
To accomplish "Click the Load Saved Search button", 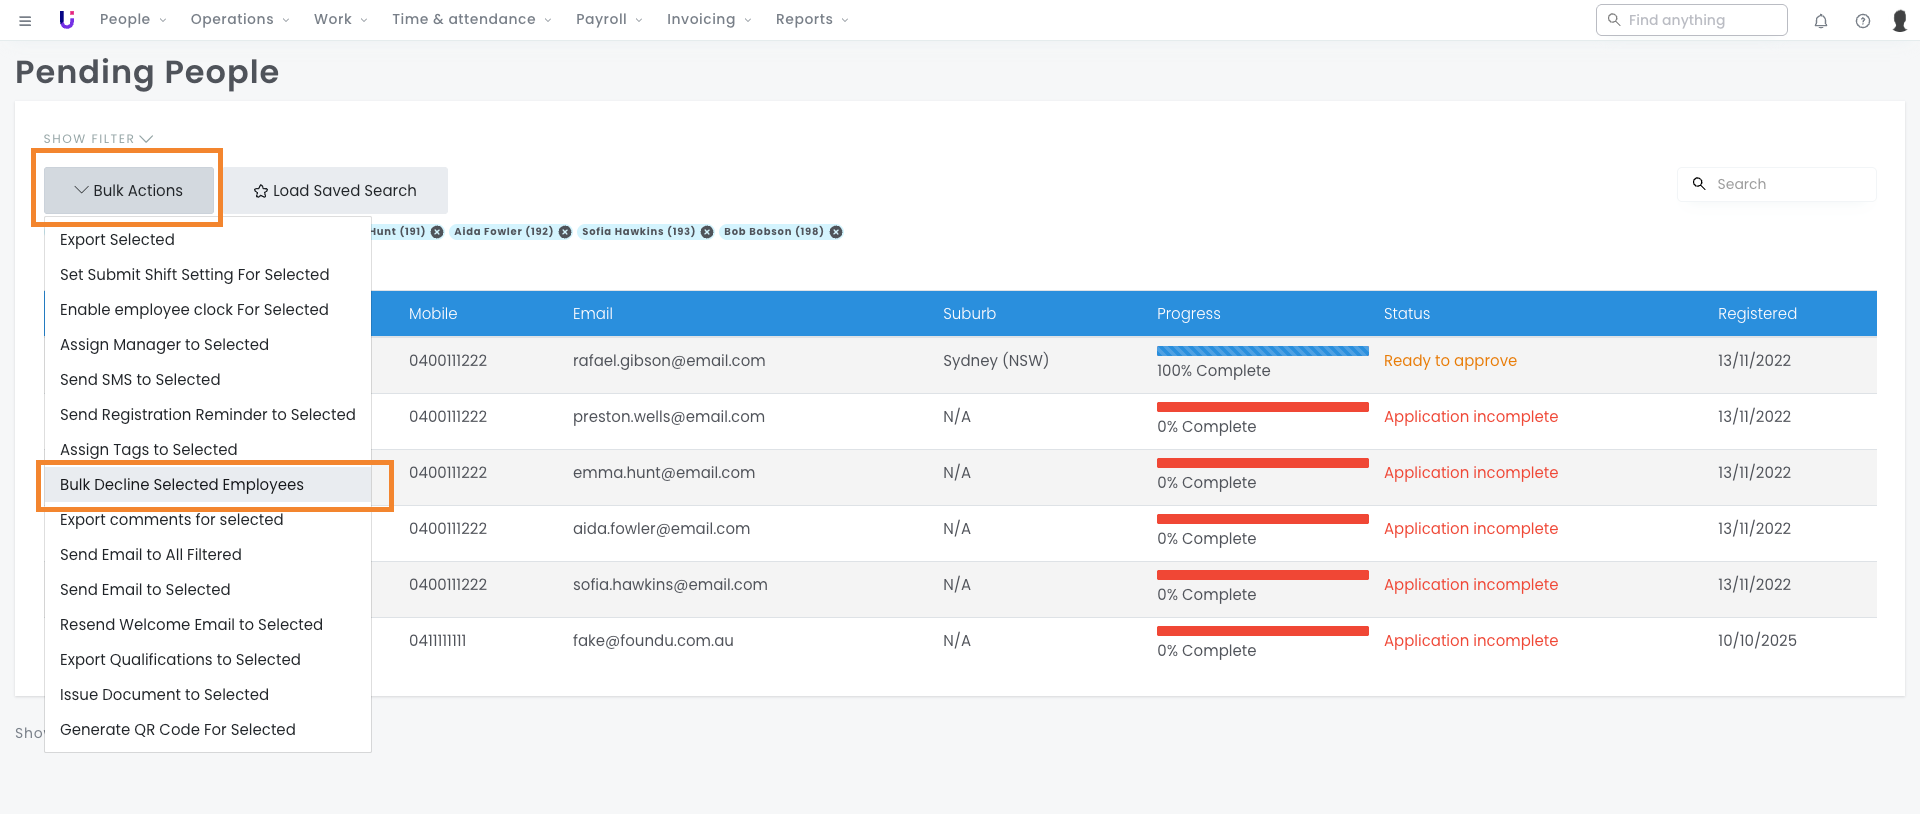I will (335, 190).
